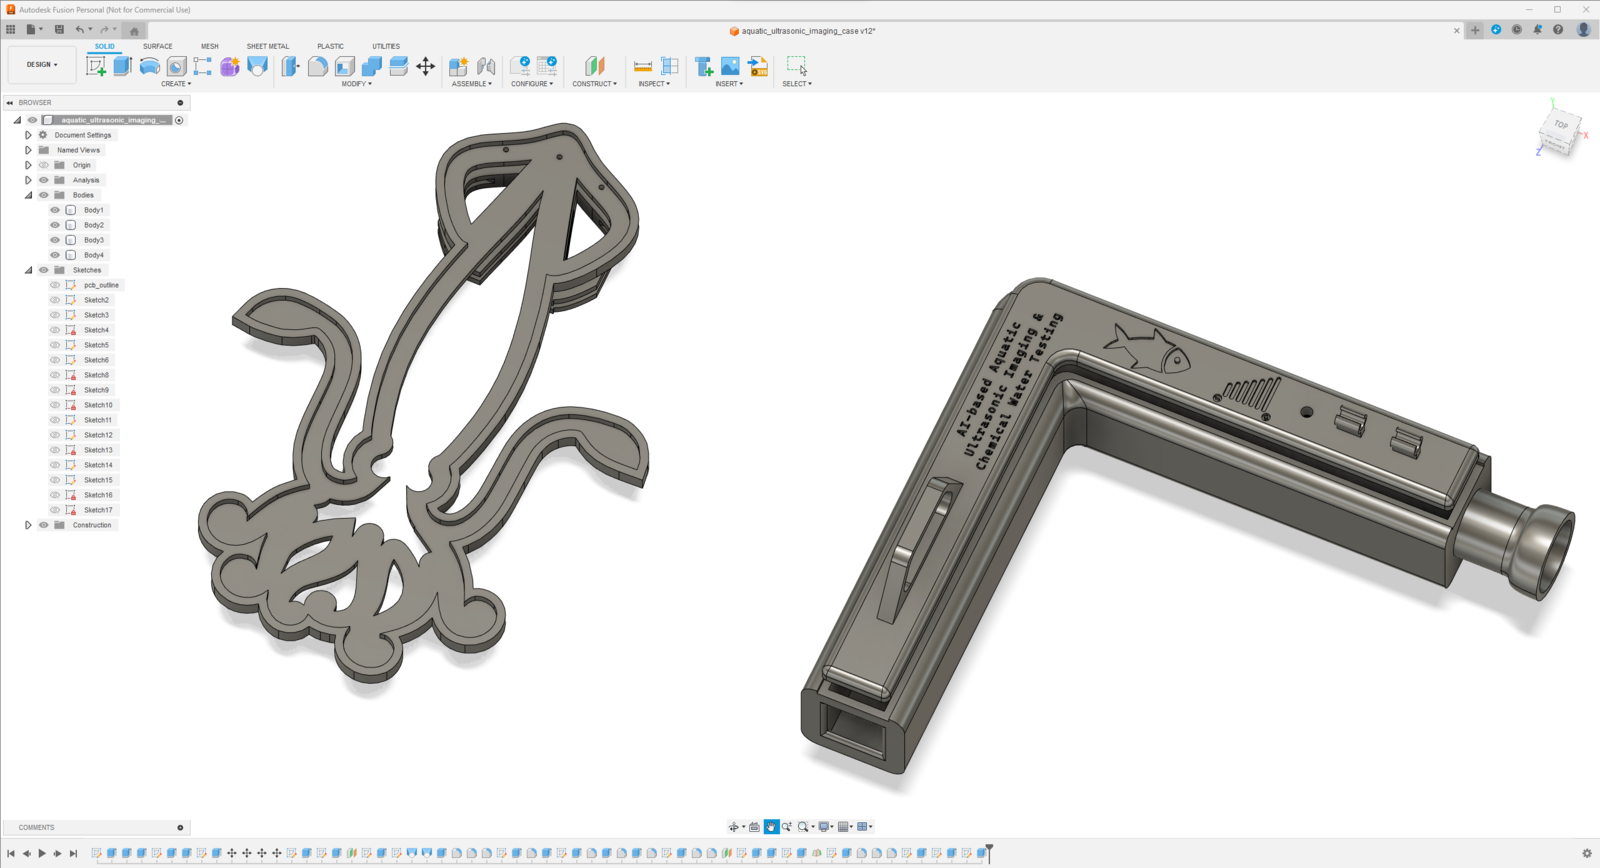Choose the Insert Canvas image icon
Image resolution: width=1600 pixels, height=868 pixels.
click(730, 66)
